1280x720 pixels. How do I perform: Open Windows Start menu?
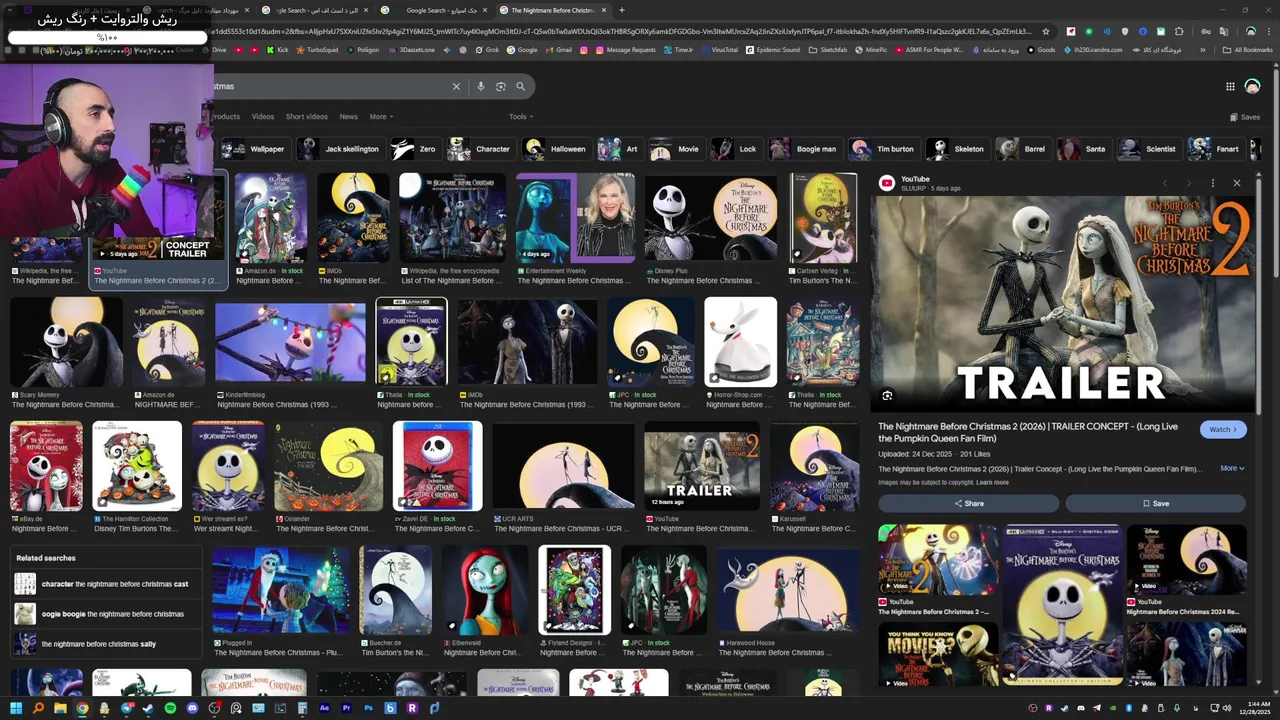(15, 708)
